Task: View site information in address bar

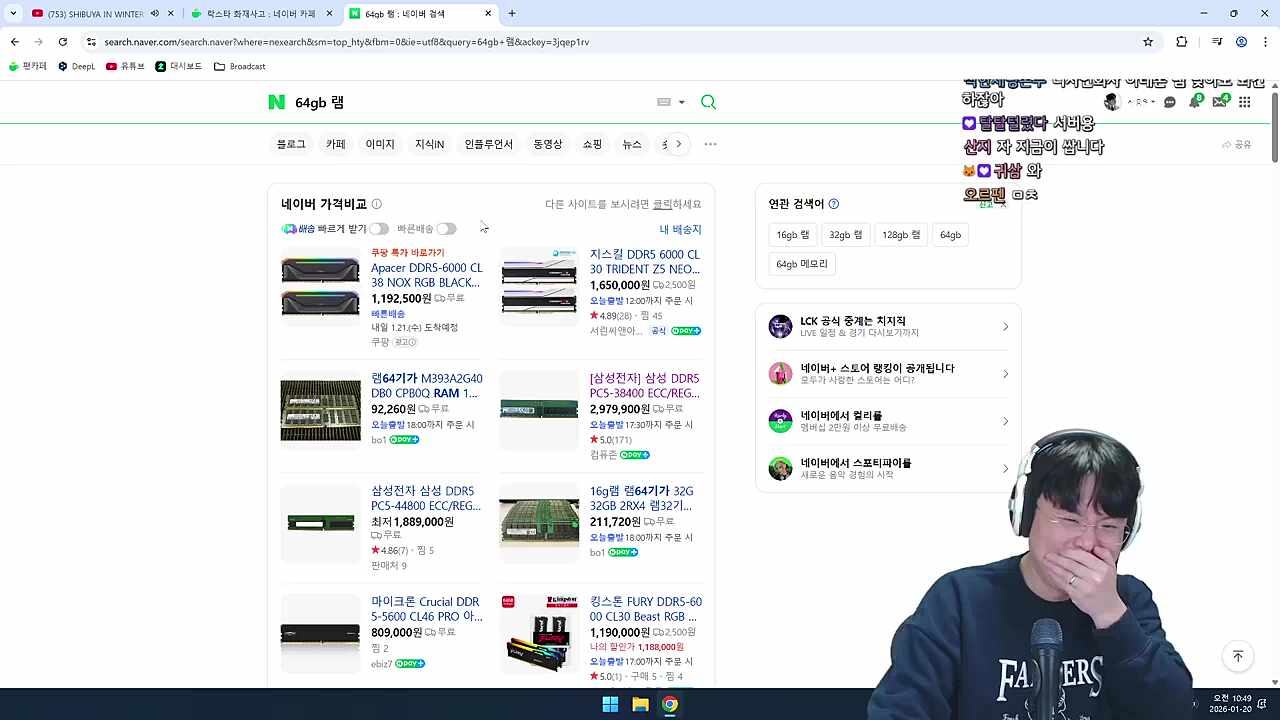Action: [91, 42]
